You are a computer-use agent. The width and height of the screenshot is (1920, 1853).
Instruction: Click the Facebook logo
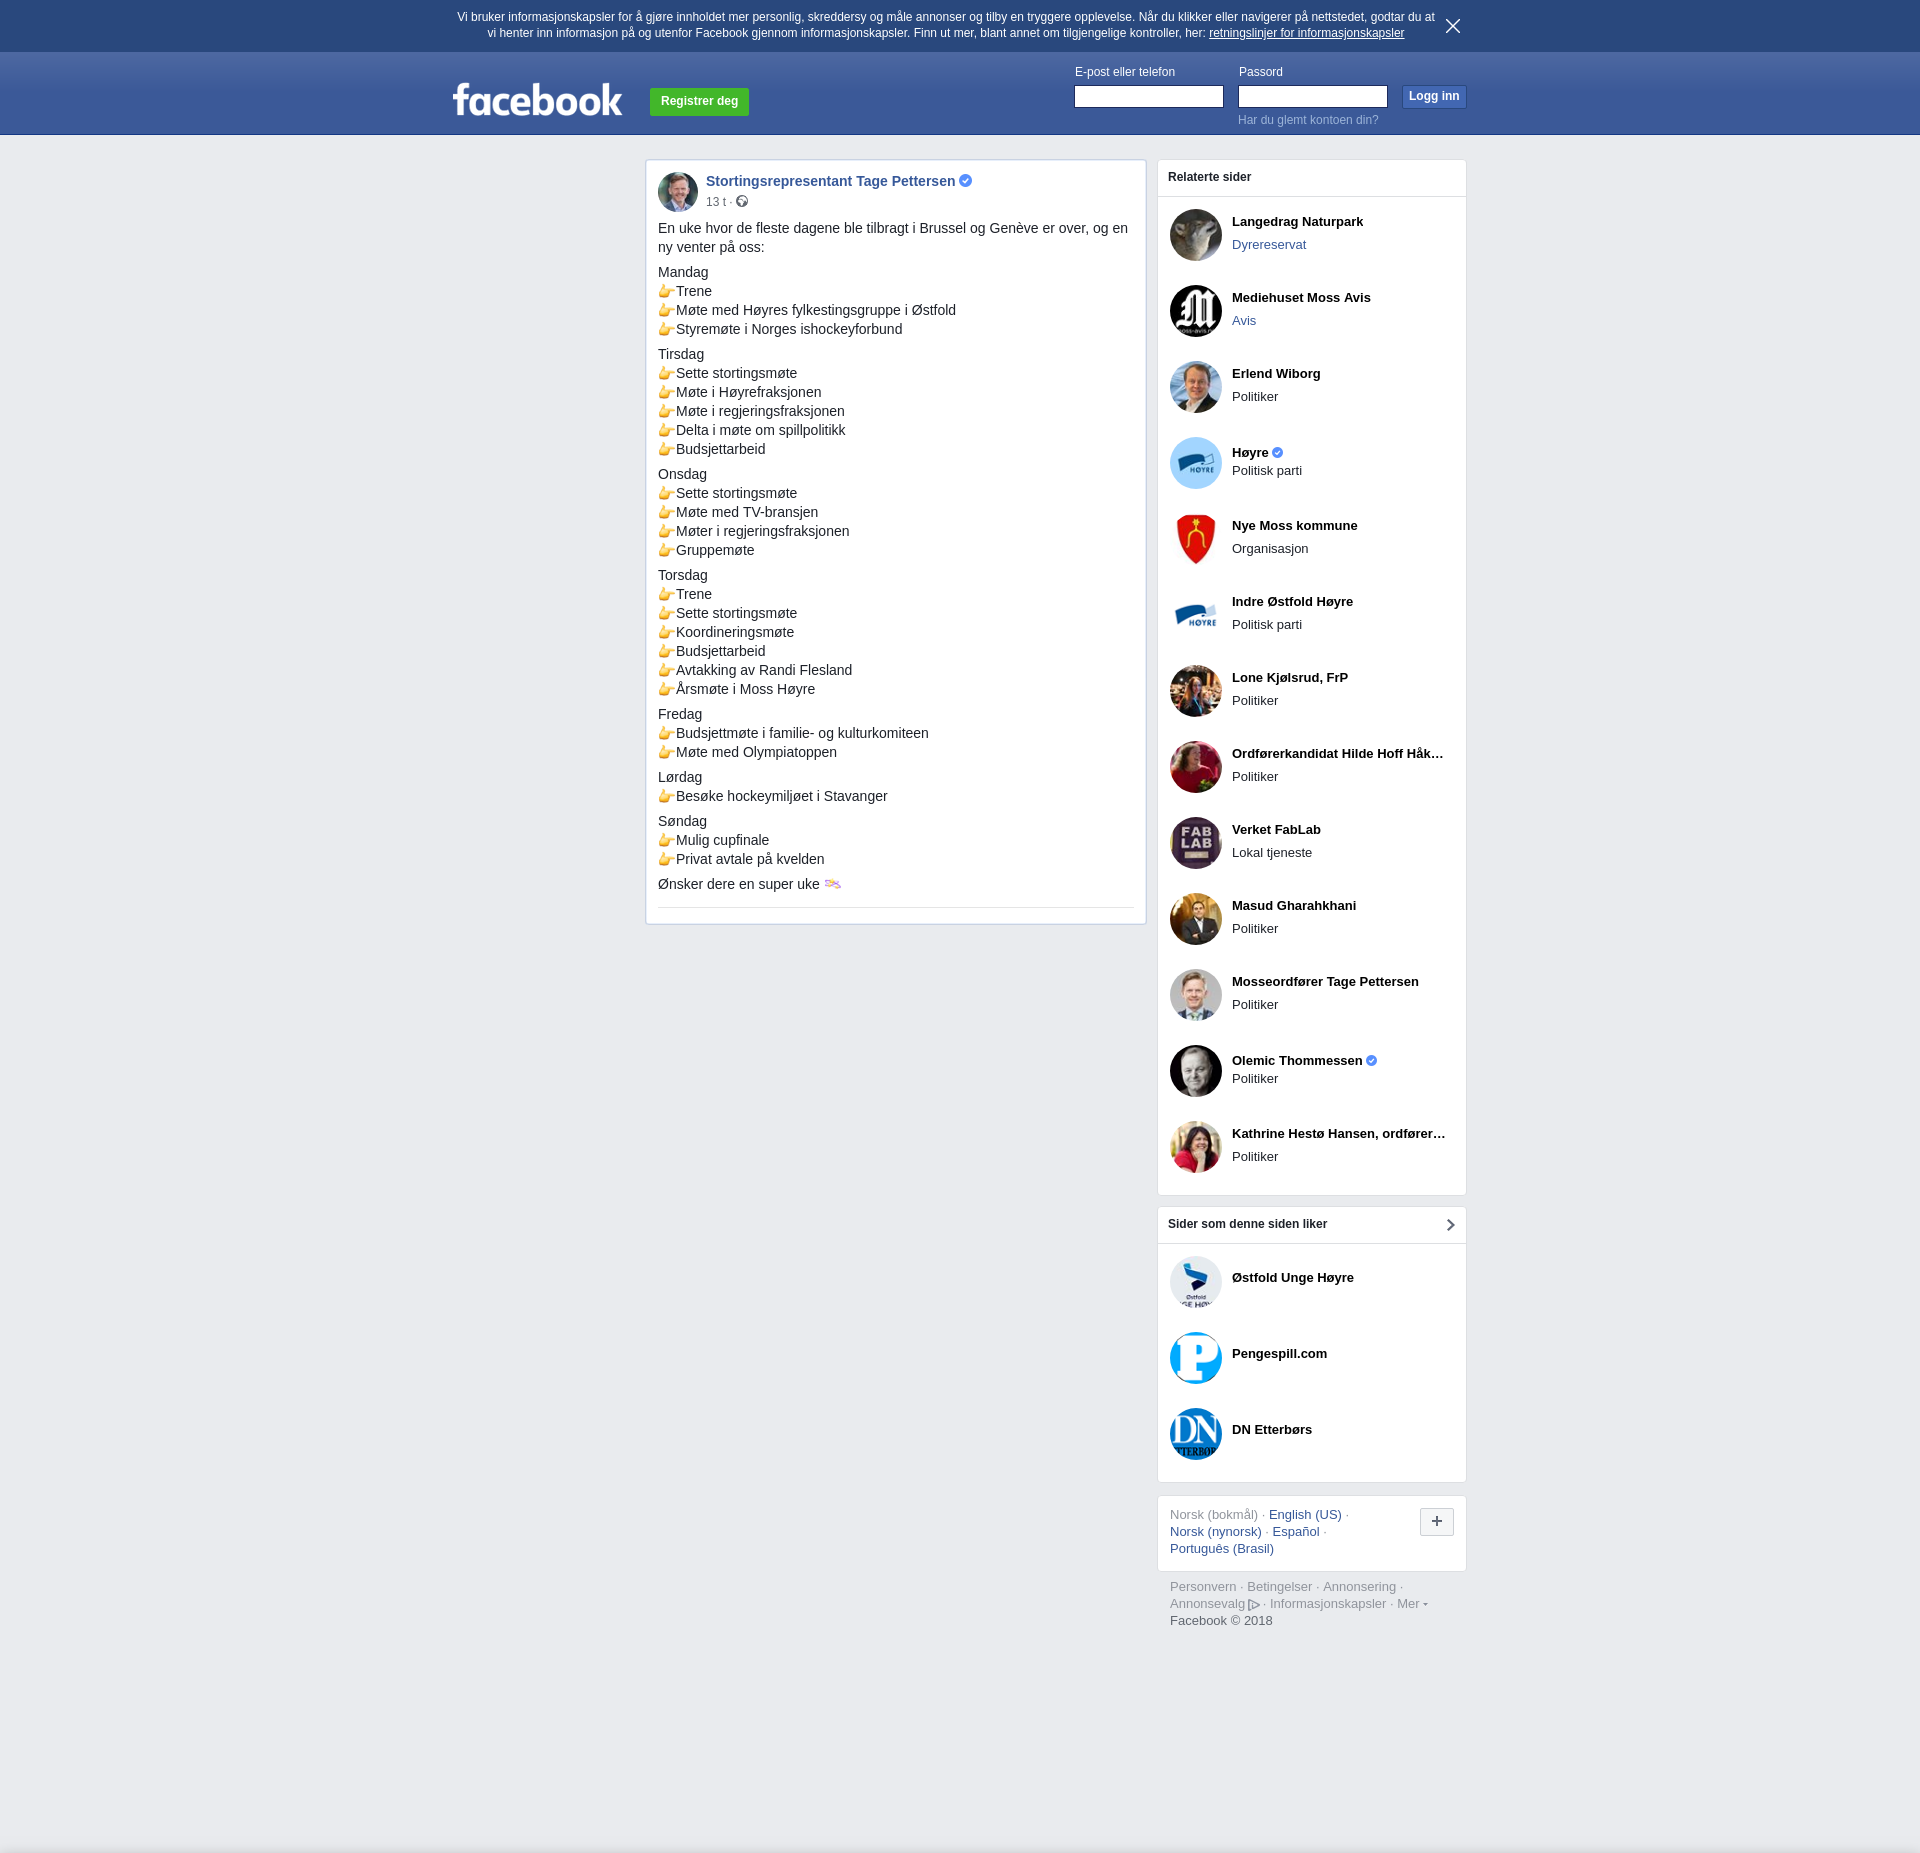[x=537, y=100]
